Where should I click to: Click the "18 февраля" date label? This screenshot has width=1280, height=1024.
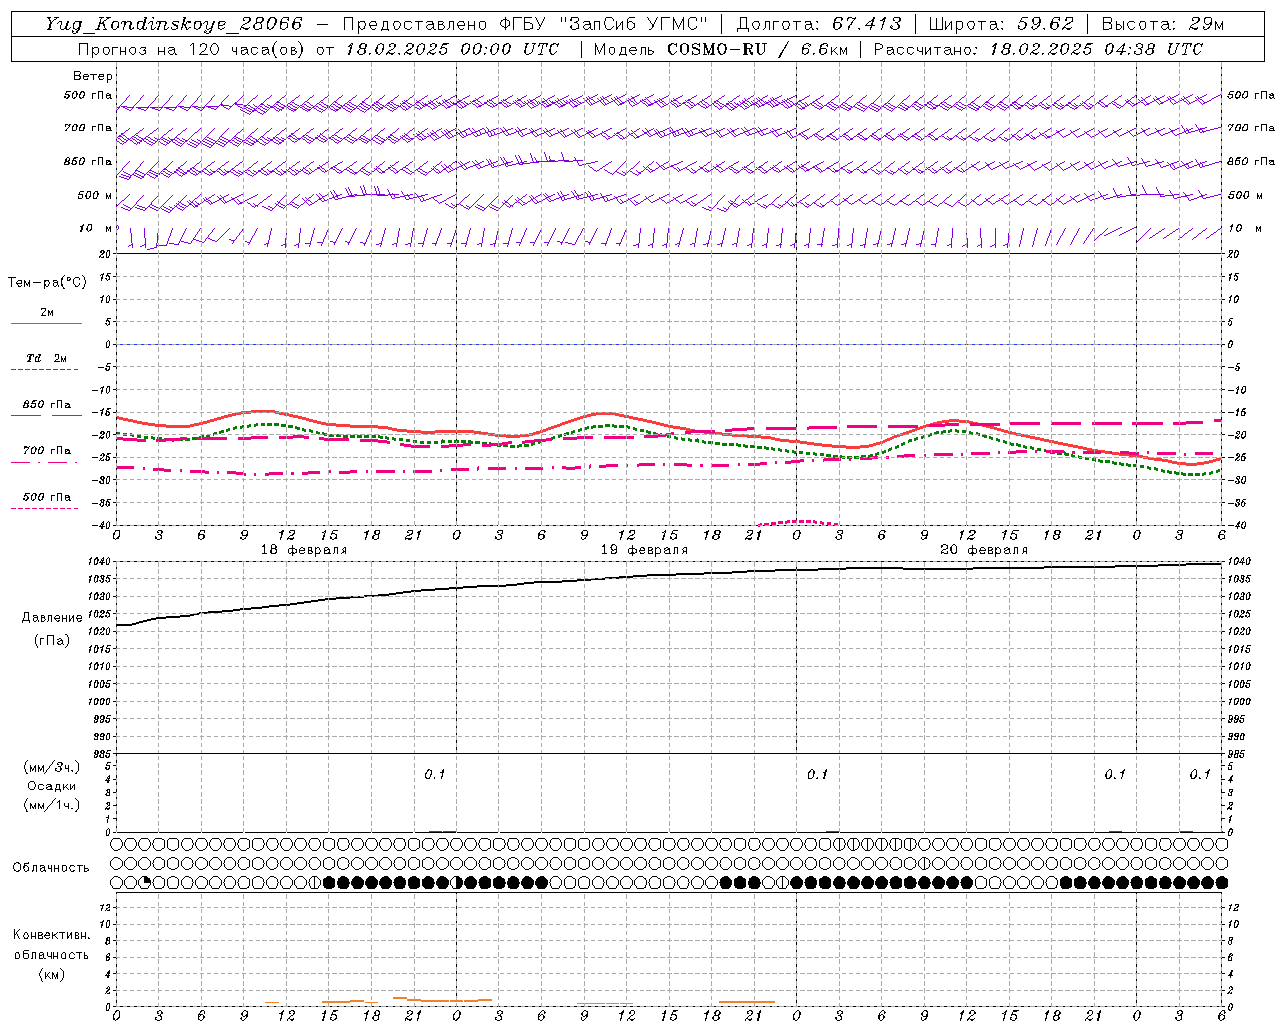[304, 550]
